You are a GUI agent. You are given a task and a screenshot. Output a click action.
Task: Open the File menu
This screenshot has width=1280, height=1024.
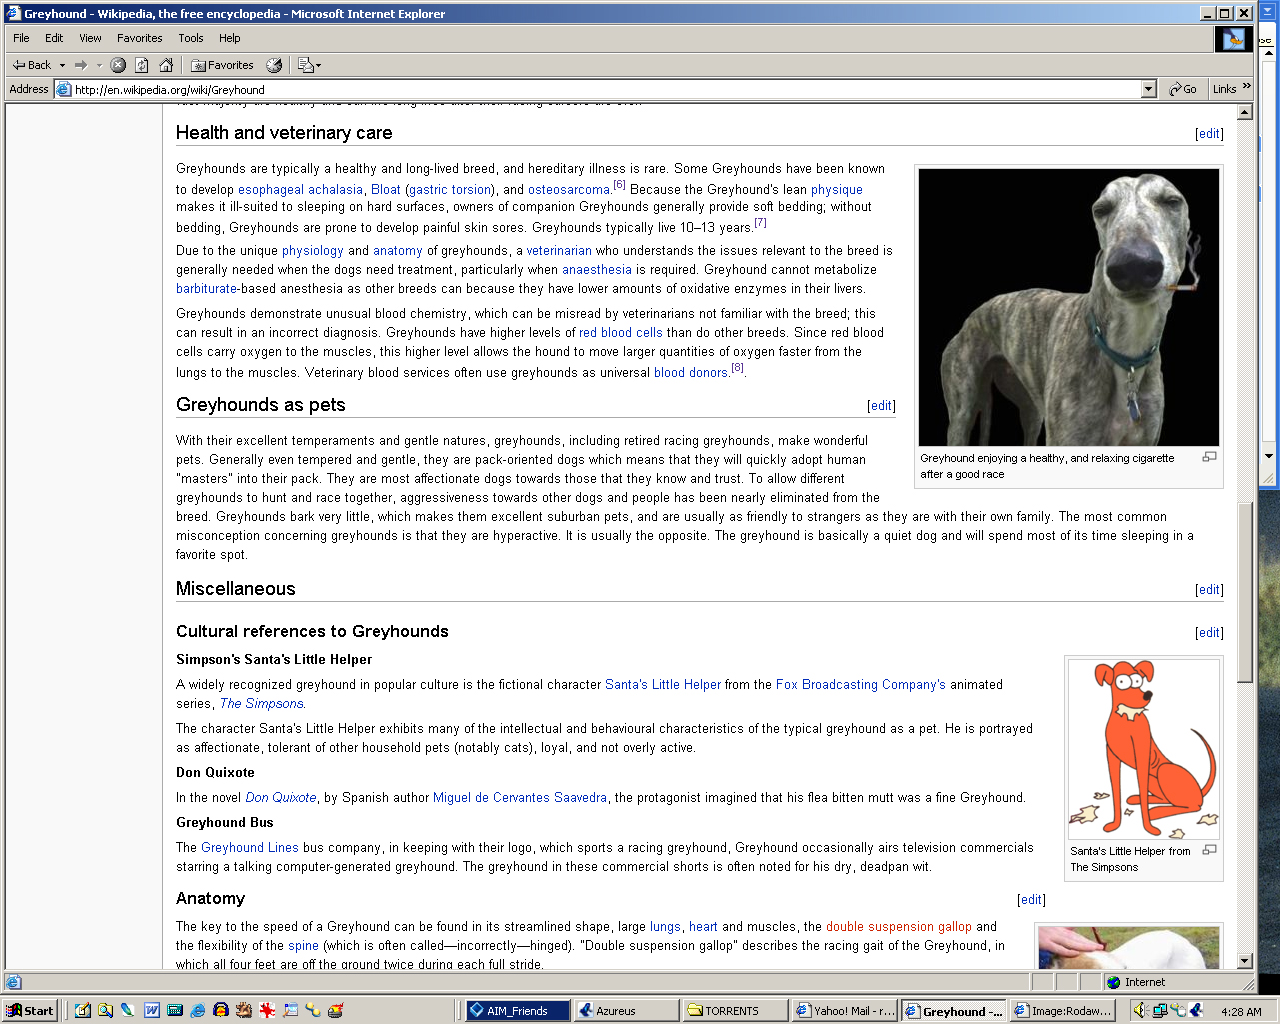(x=21, y=38)
